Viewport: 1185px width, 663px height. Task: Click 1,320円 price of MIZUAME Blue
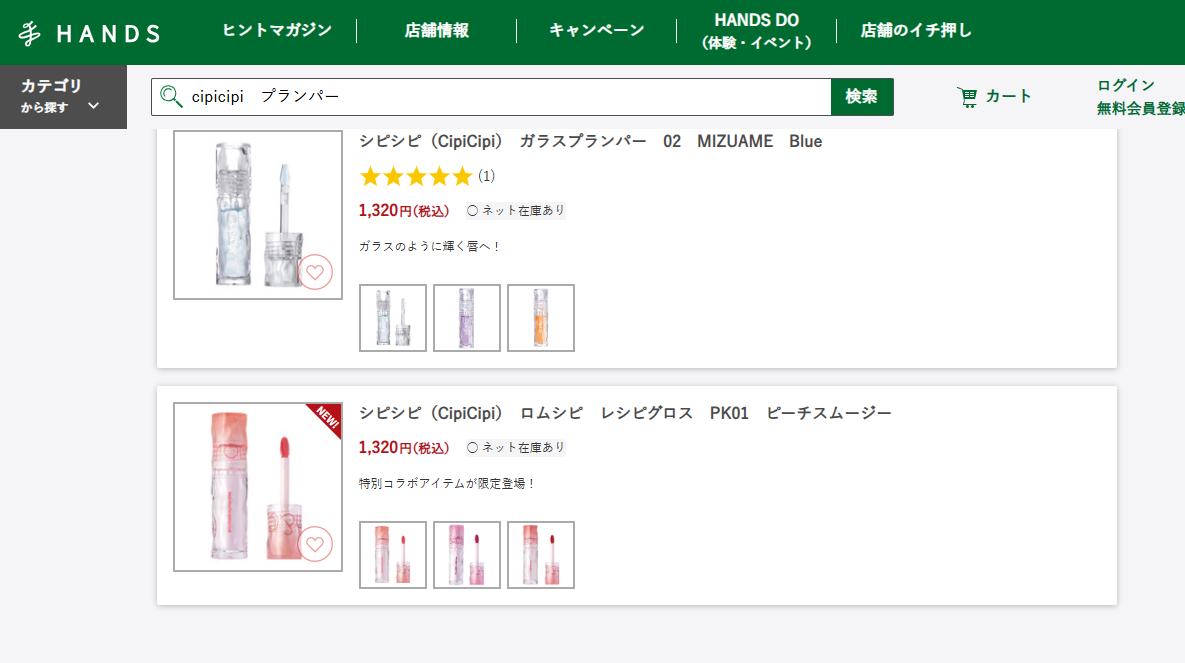pyautogui.click(x=404, y=211)
